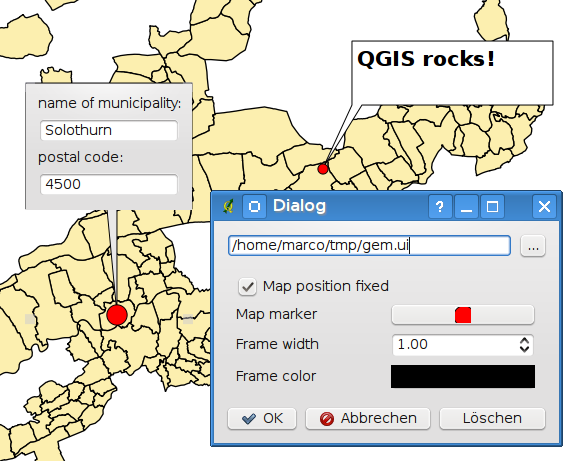The image size is (571, 470).
Task: Click the large red marker on Solothurn
Action: tap(117, 315)
